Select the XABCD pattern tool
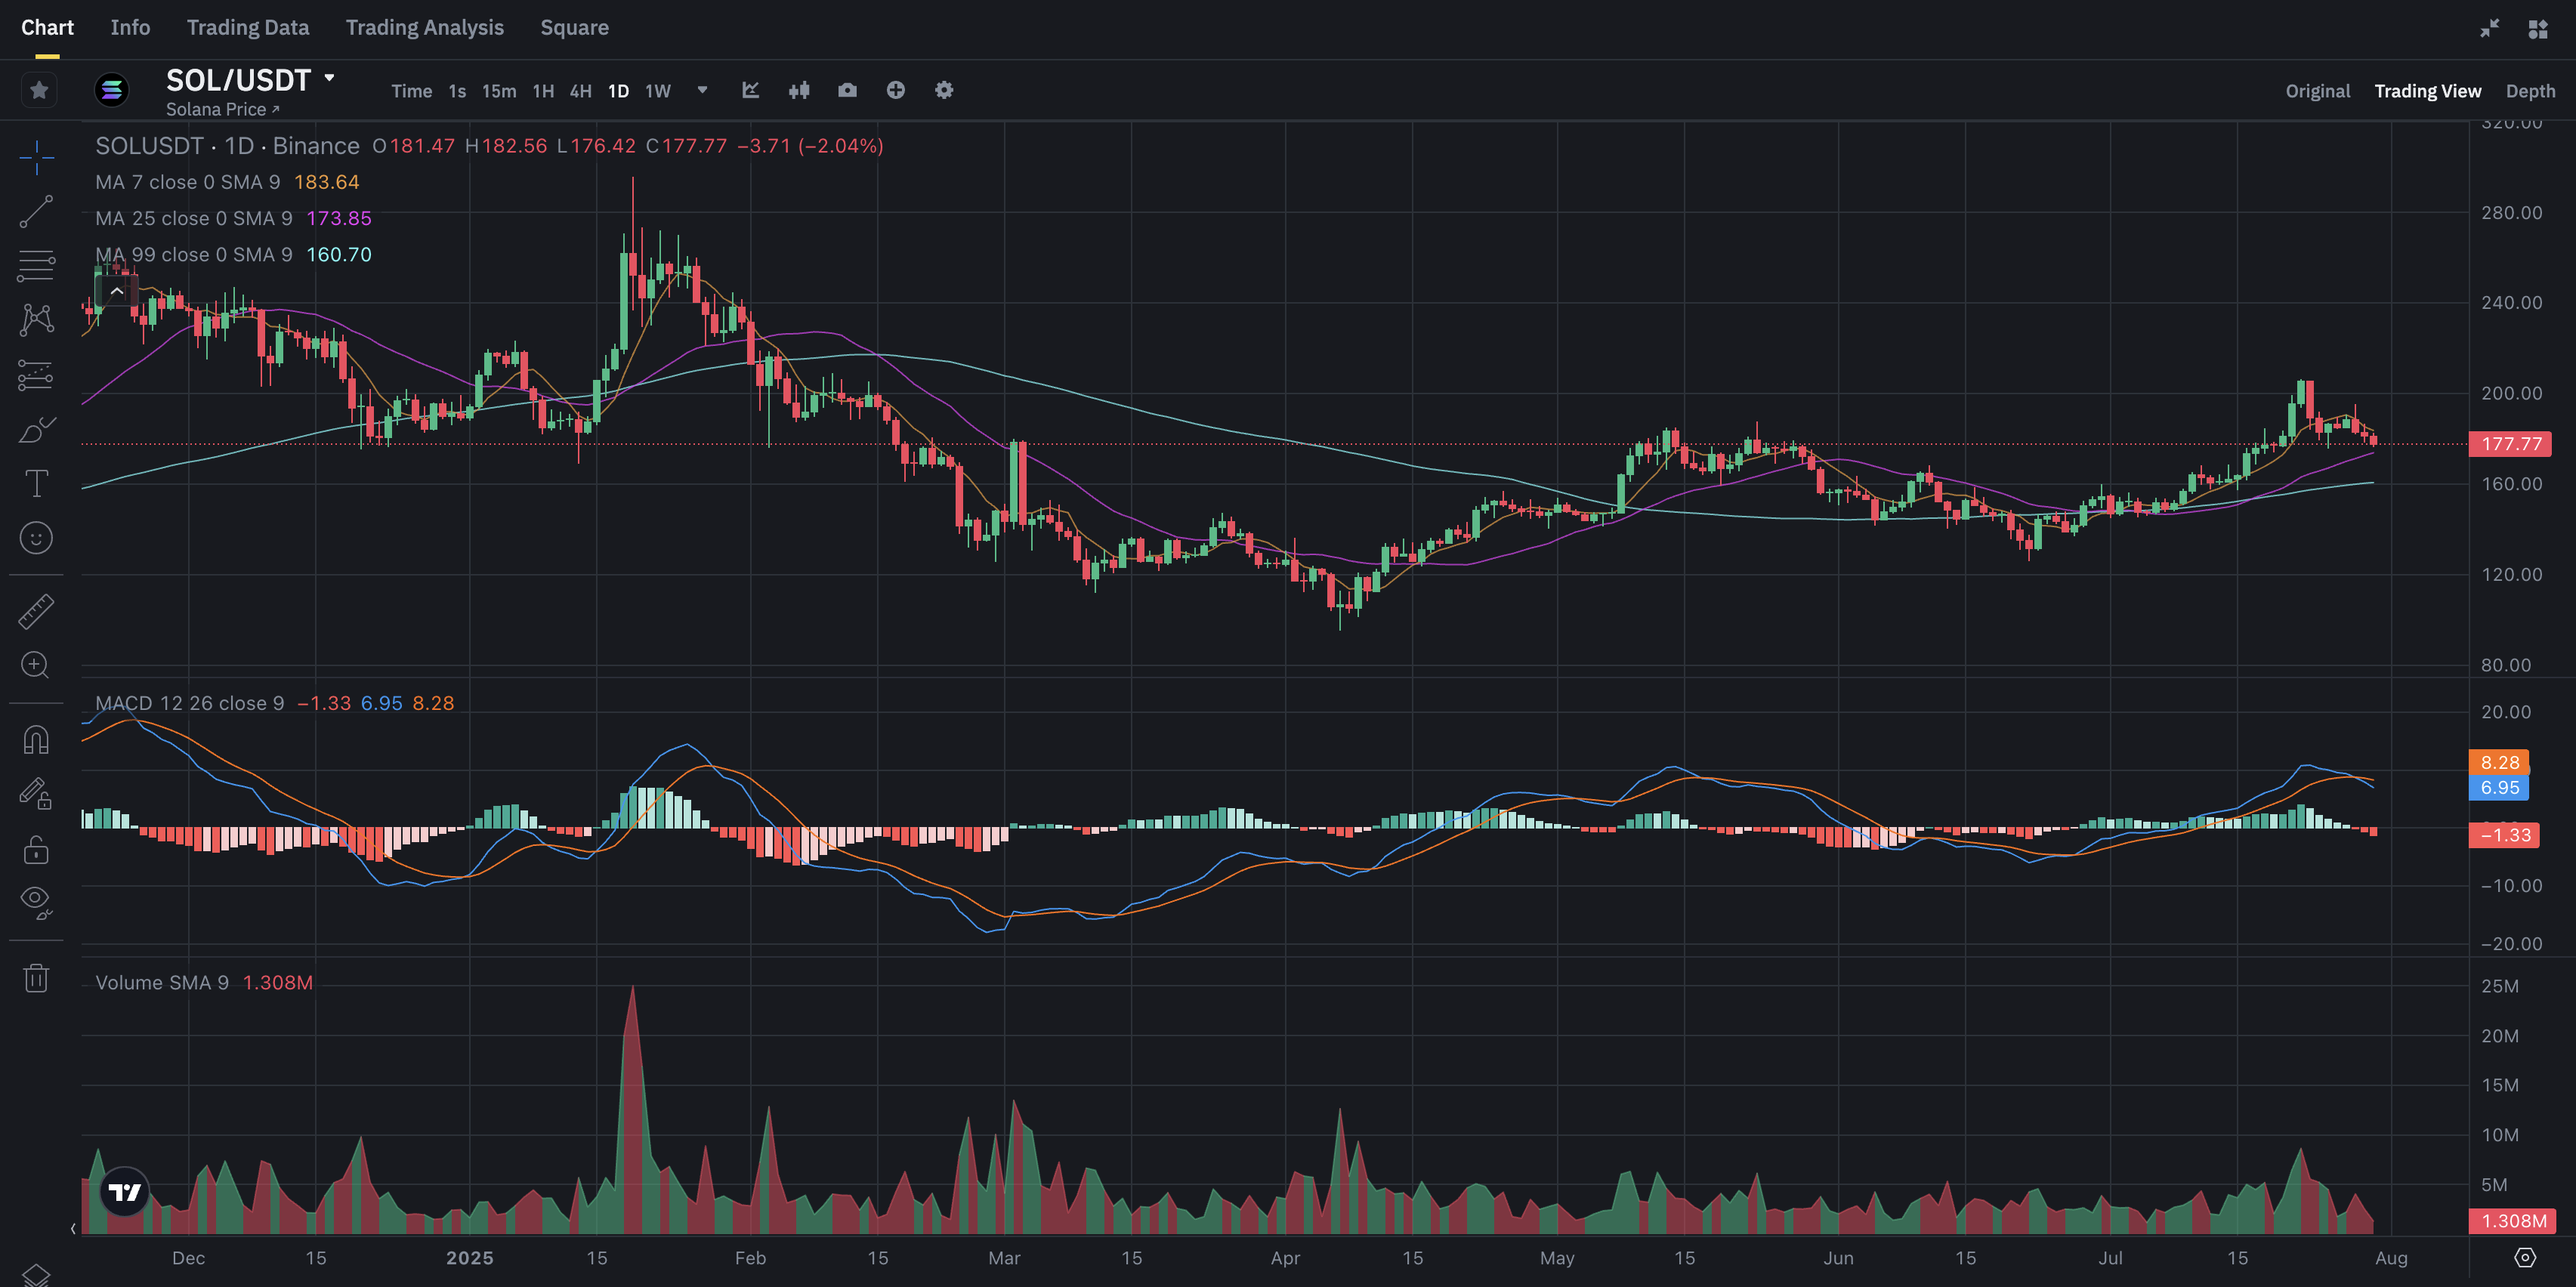The image size is (2576, 1287). [x=36, y=320]
